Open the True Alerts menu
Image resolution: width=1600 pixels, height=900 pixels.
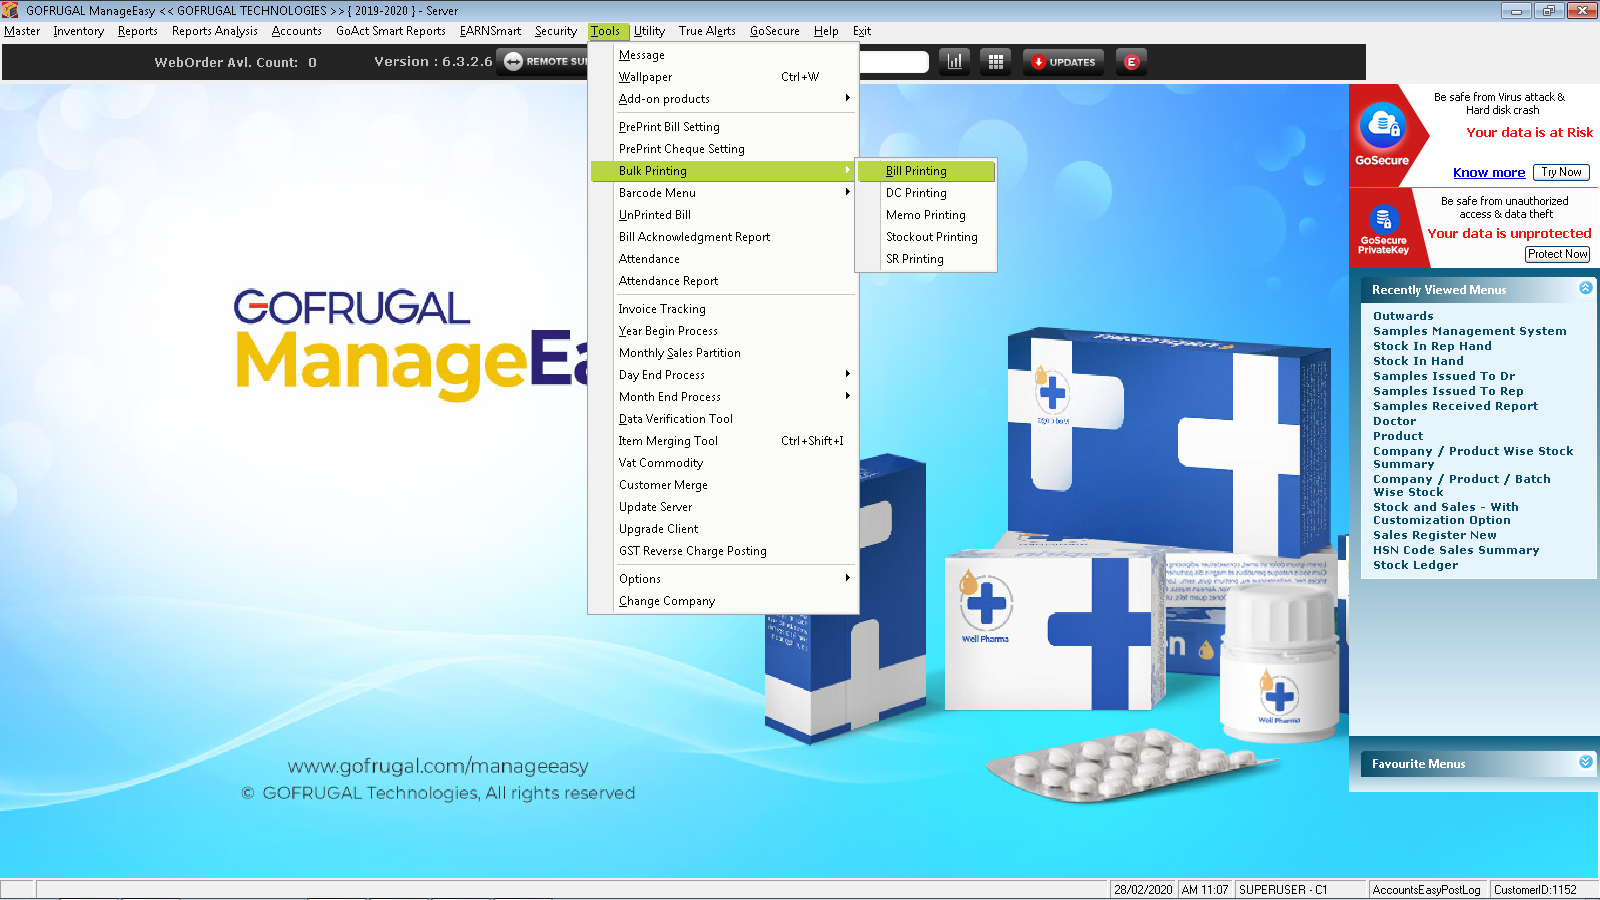point(707,31)
